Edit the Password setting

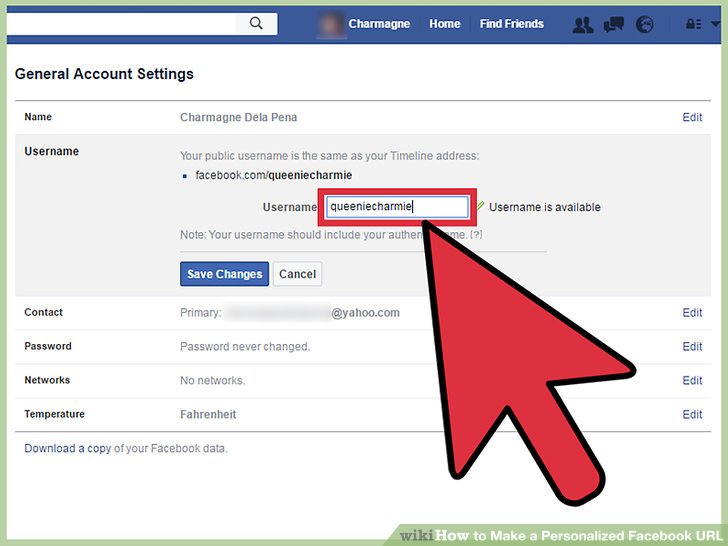pyautogui.click(x=692, y=347)
